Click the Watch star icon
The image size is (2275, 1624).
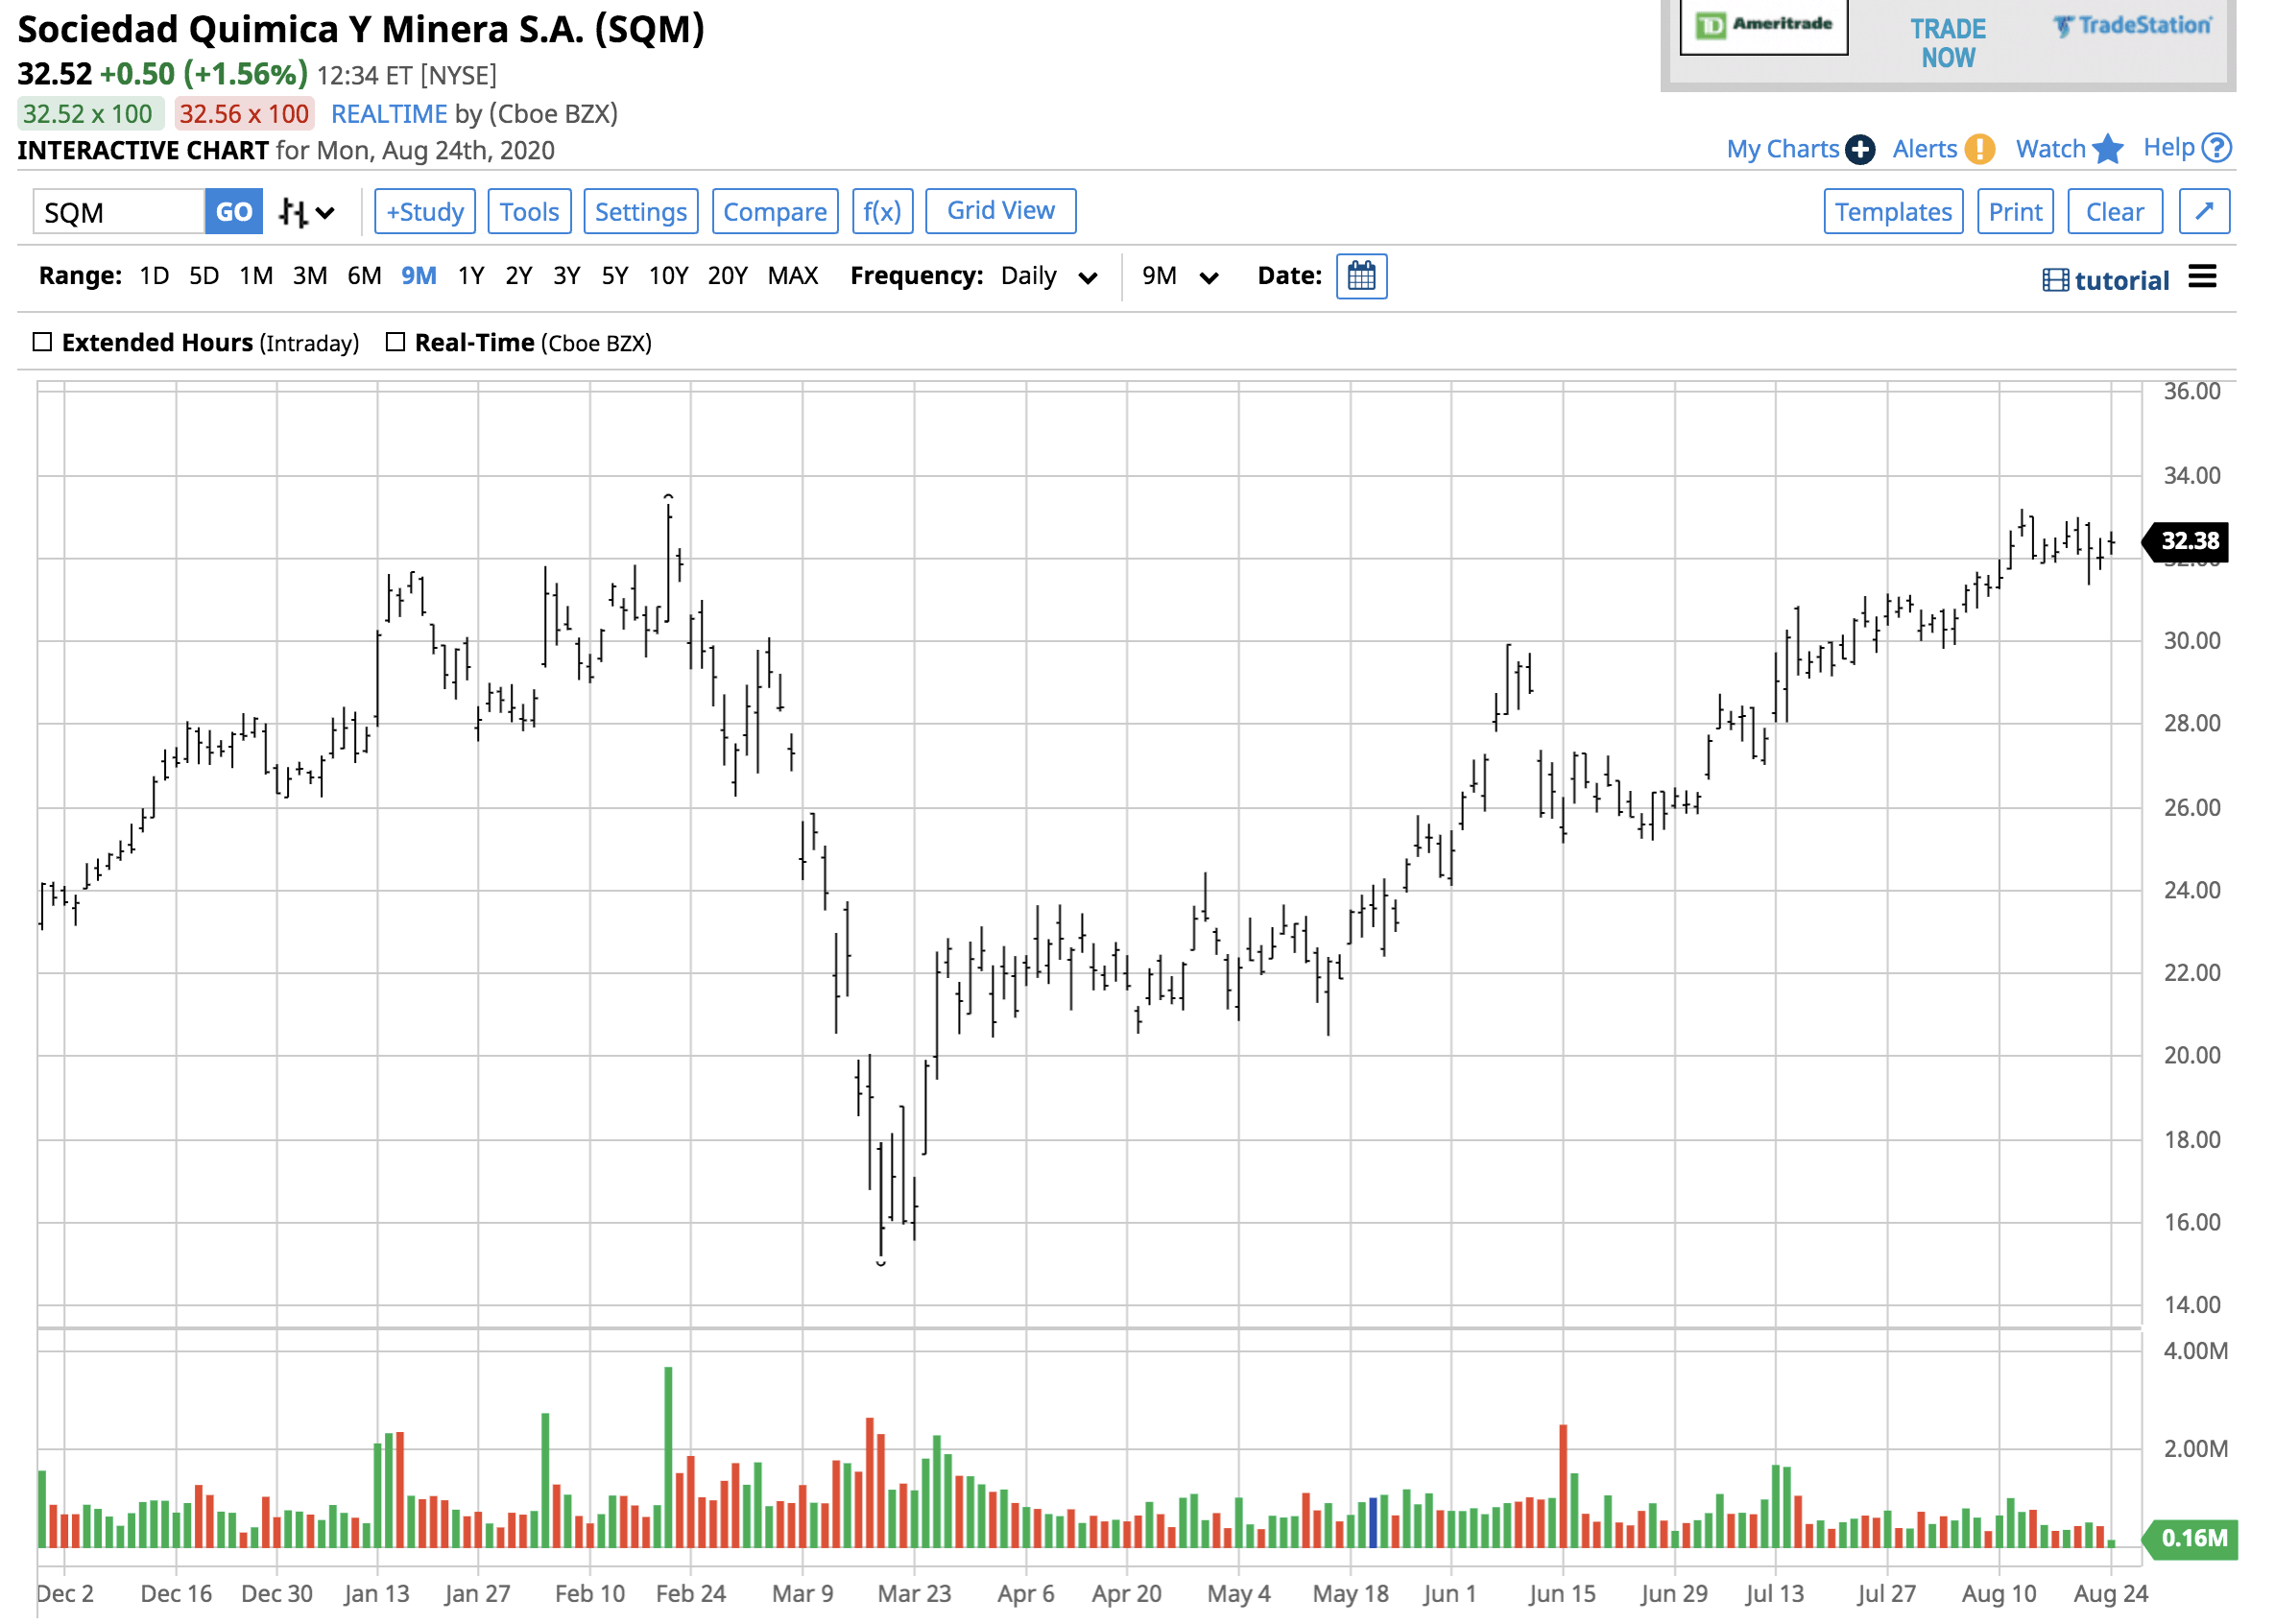2107,148
